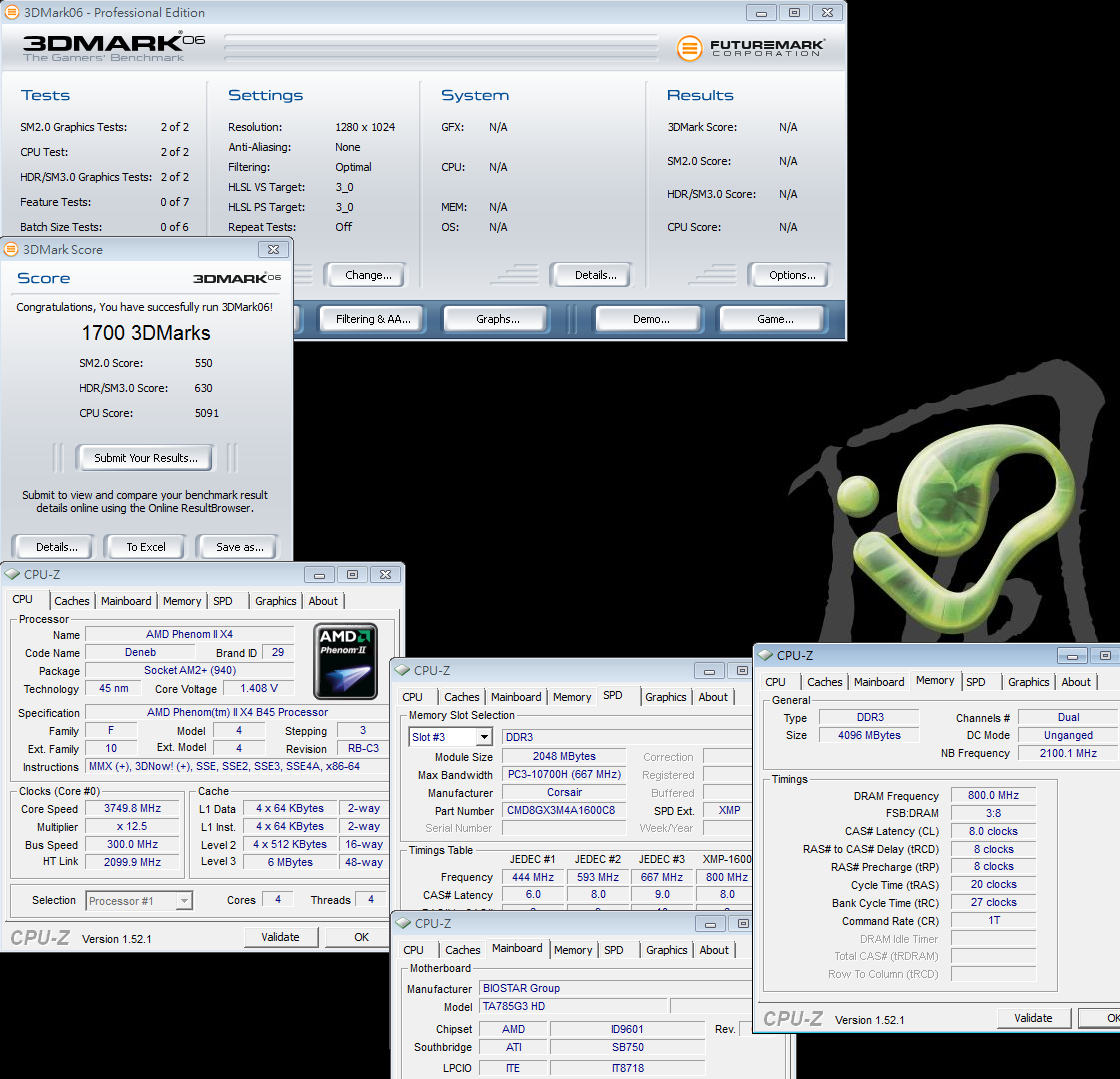The width and height of the screenshot is (1120, 1079).
Task: Click the NB Frequency 2100.1 MHz value
Action: pyautogui.click(x=1068, y=753)
